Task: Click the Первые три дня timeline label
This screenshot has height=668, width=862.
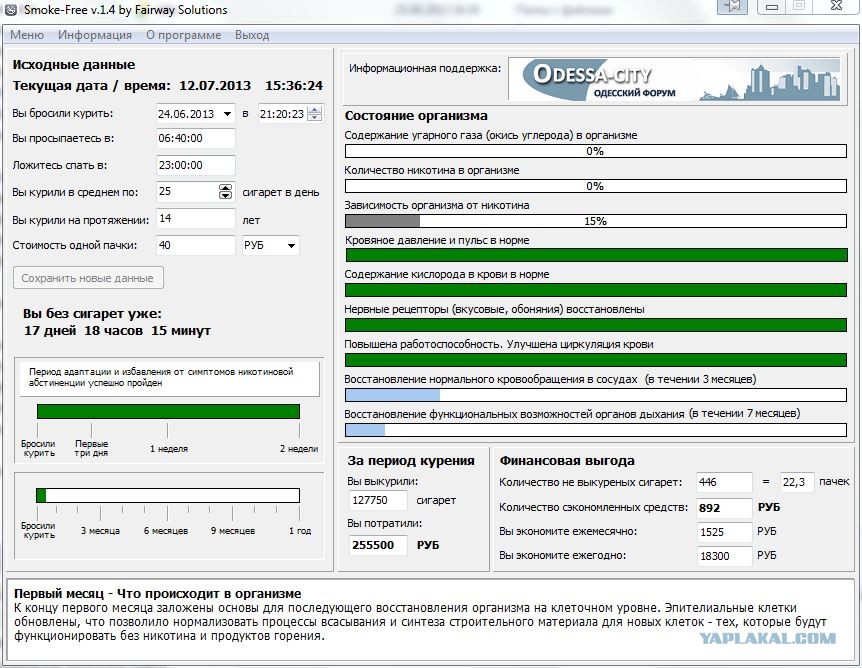Action: click(91, 448)
